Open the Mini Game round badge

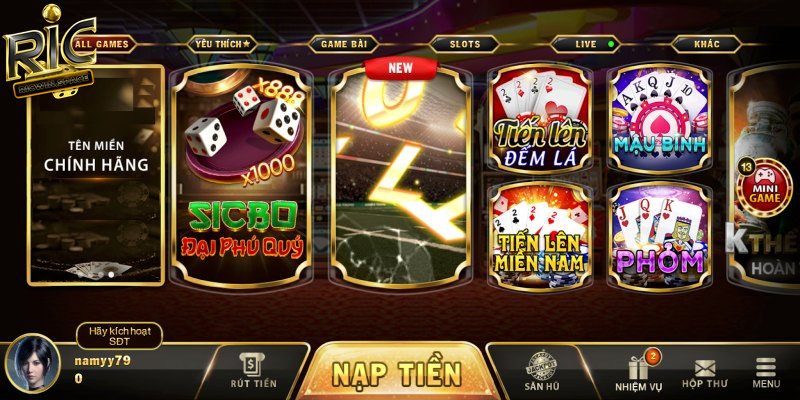tap(765, 187)
